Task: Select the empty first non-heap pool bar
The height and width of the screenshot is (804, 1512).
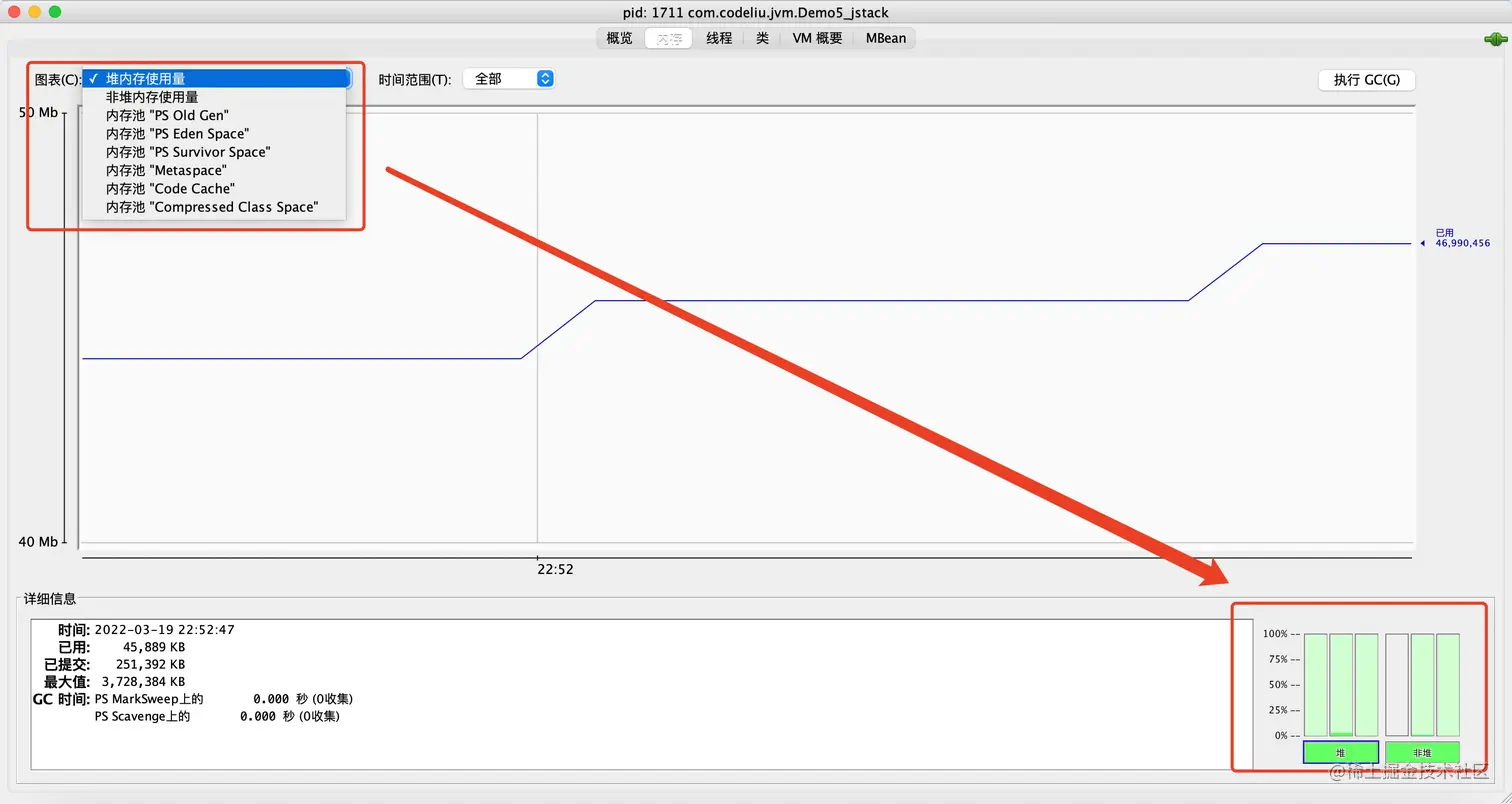Action: point(1397,685)
